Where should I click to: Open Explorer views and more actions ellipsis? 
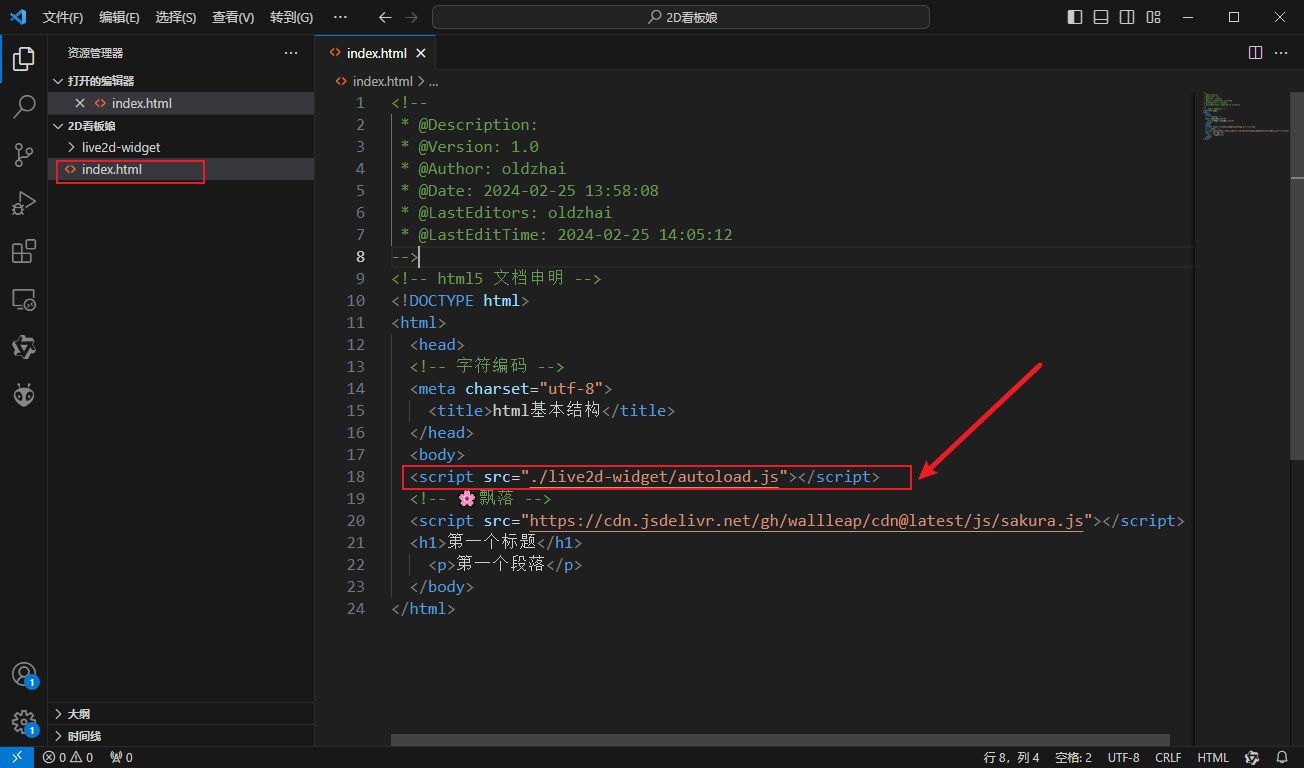pos(291,53)
